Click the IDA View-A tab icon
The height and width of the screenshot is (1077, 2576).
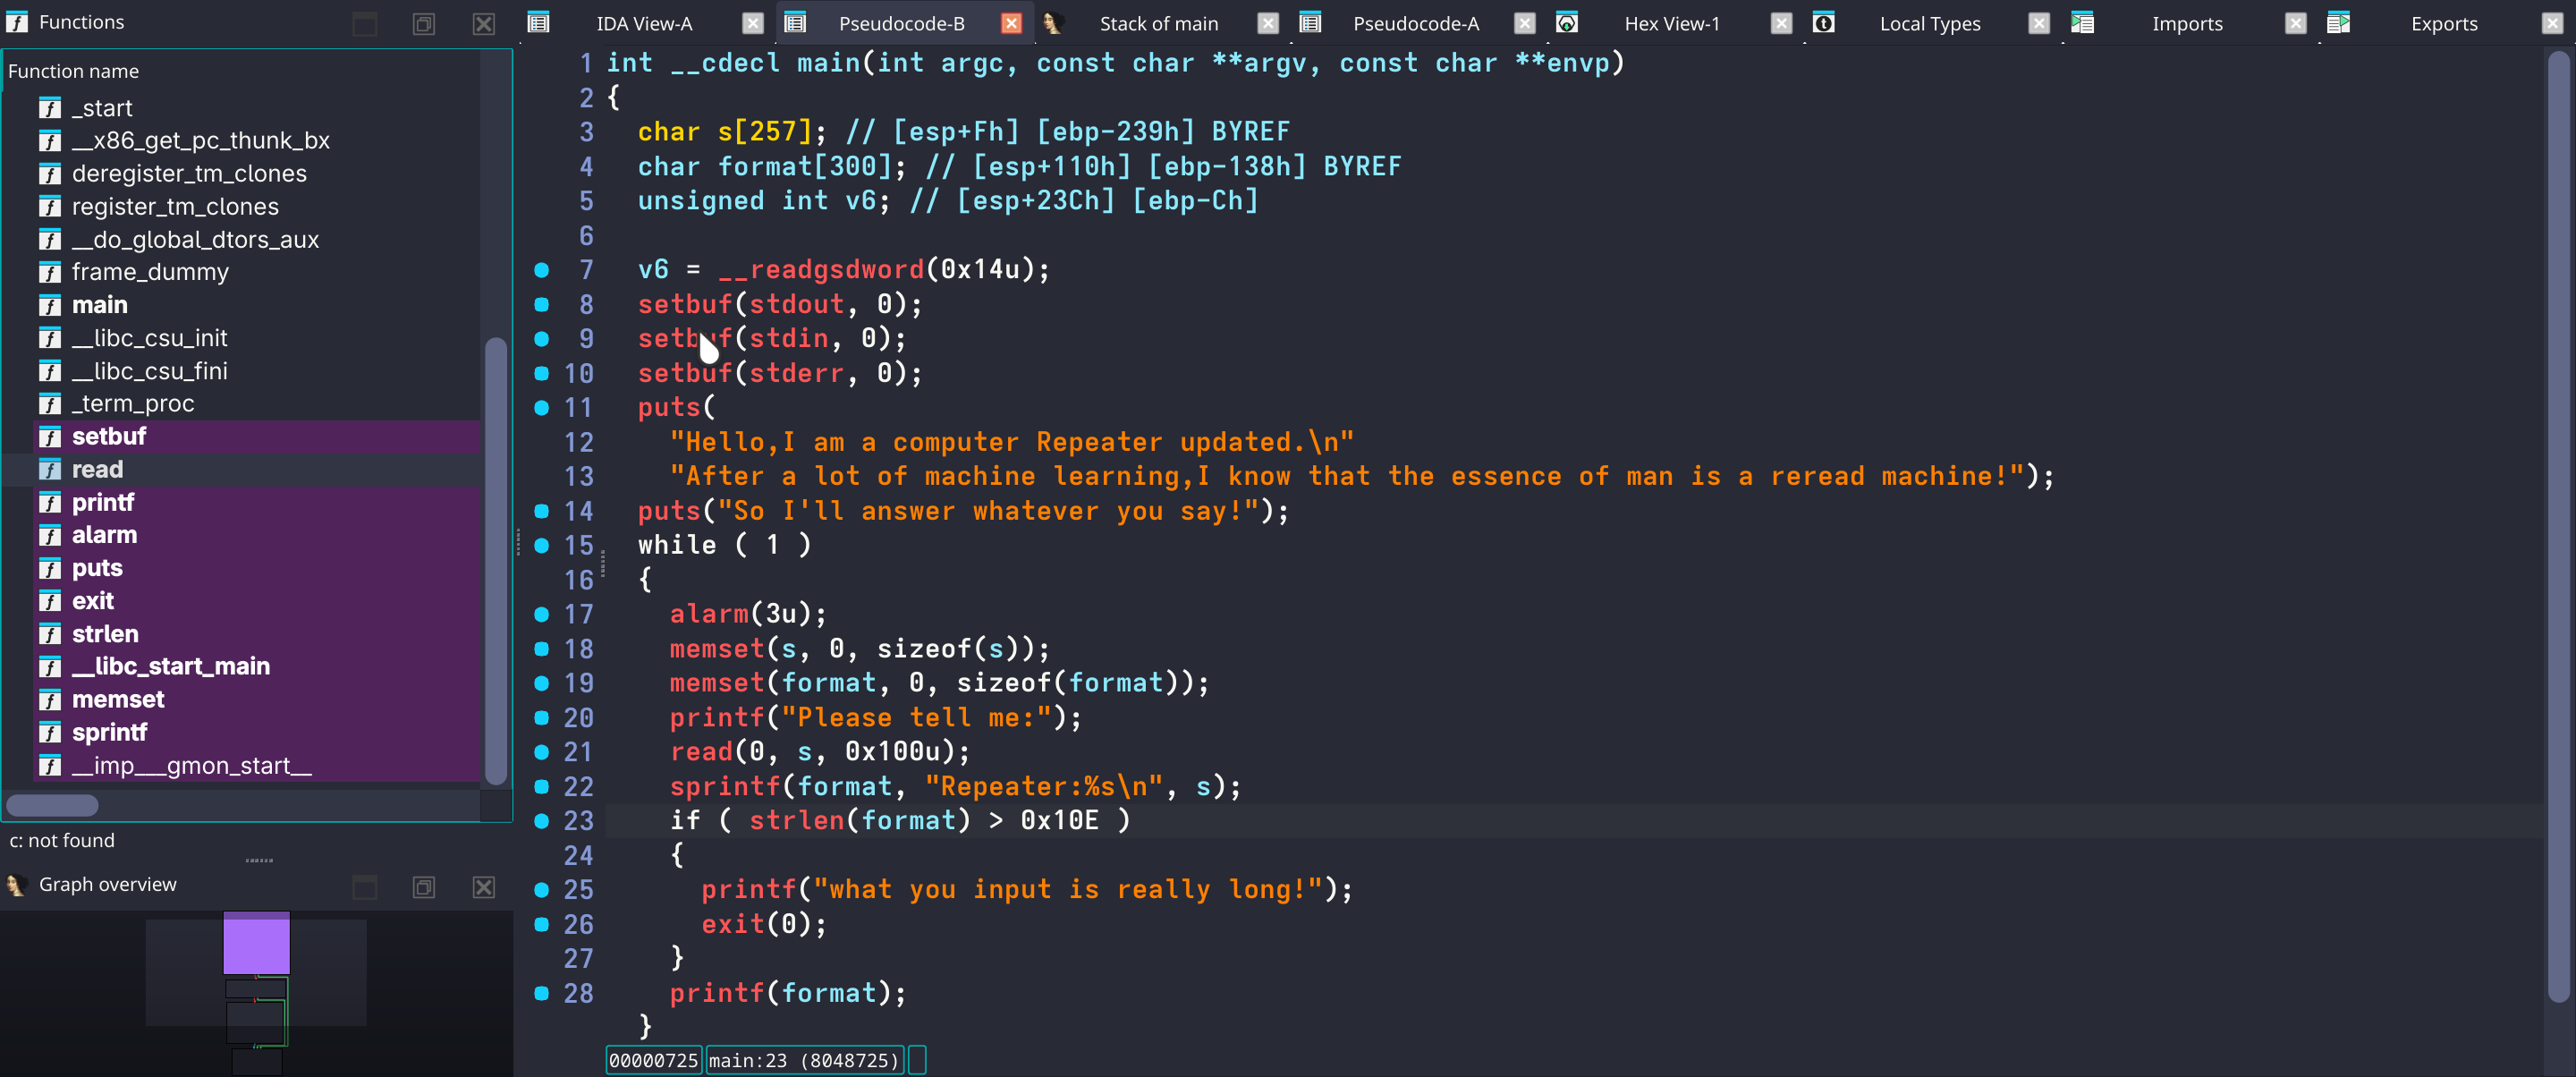538,22
